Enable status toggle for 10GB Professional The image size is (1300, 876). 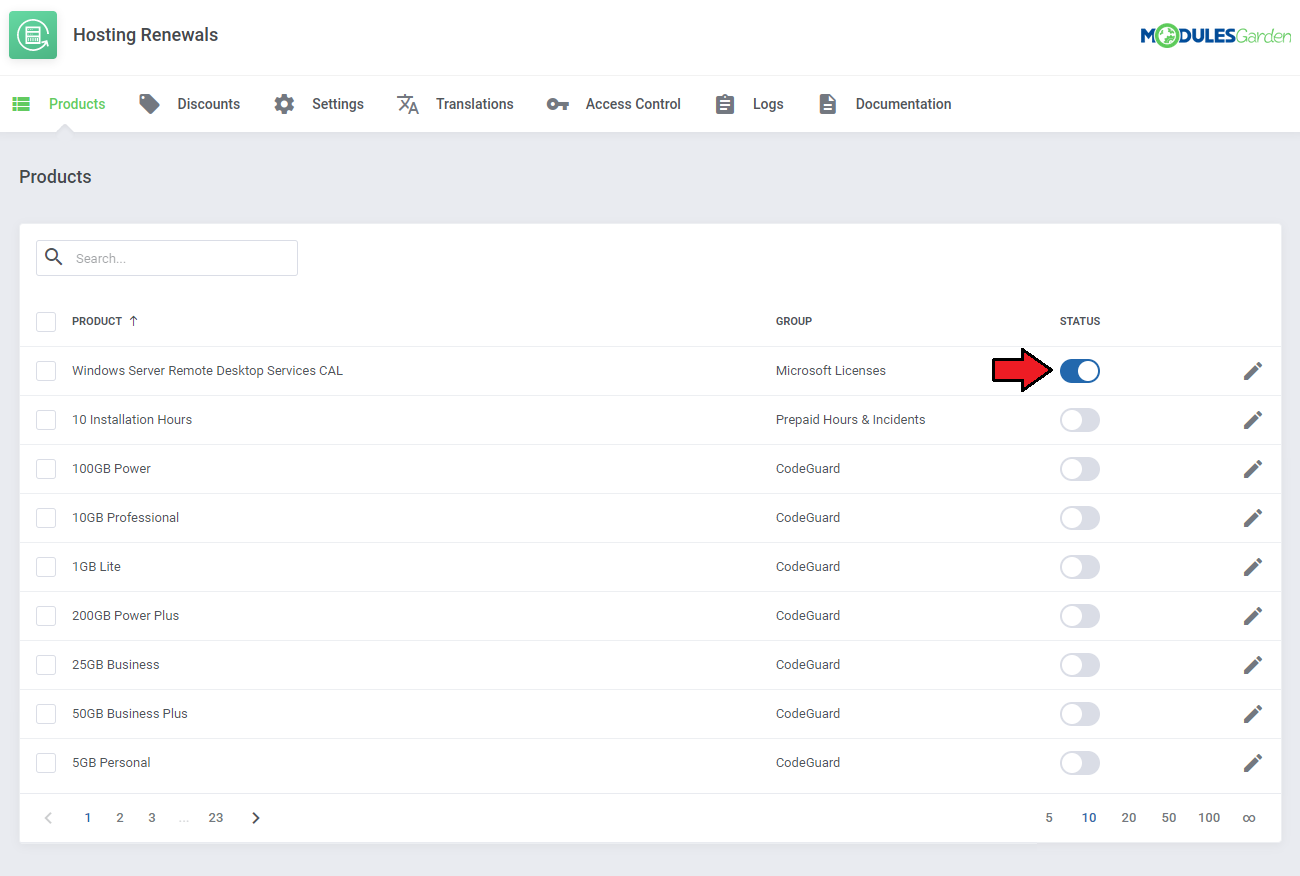(x=1080, y=518)
